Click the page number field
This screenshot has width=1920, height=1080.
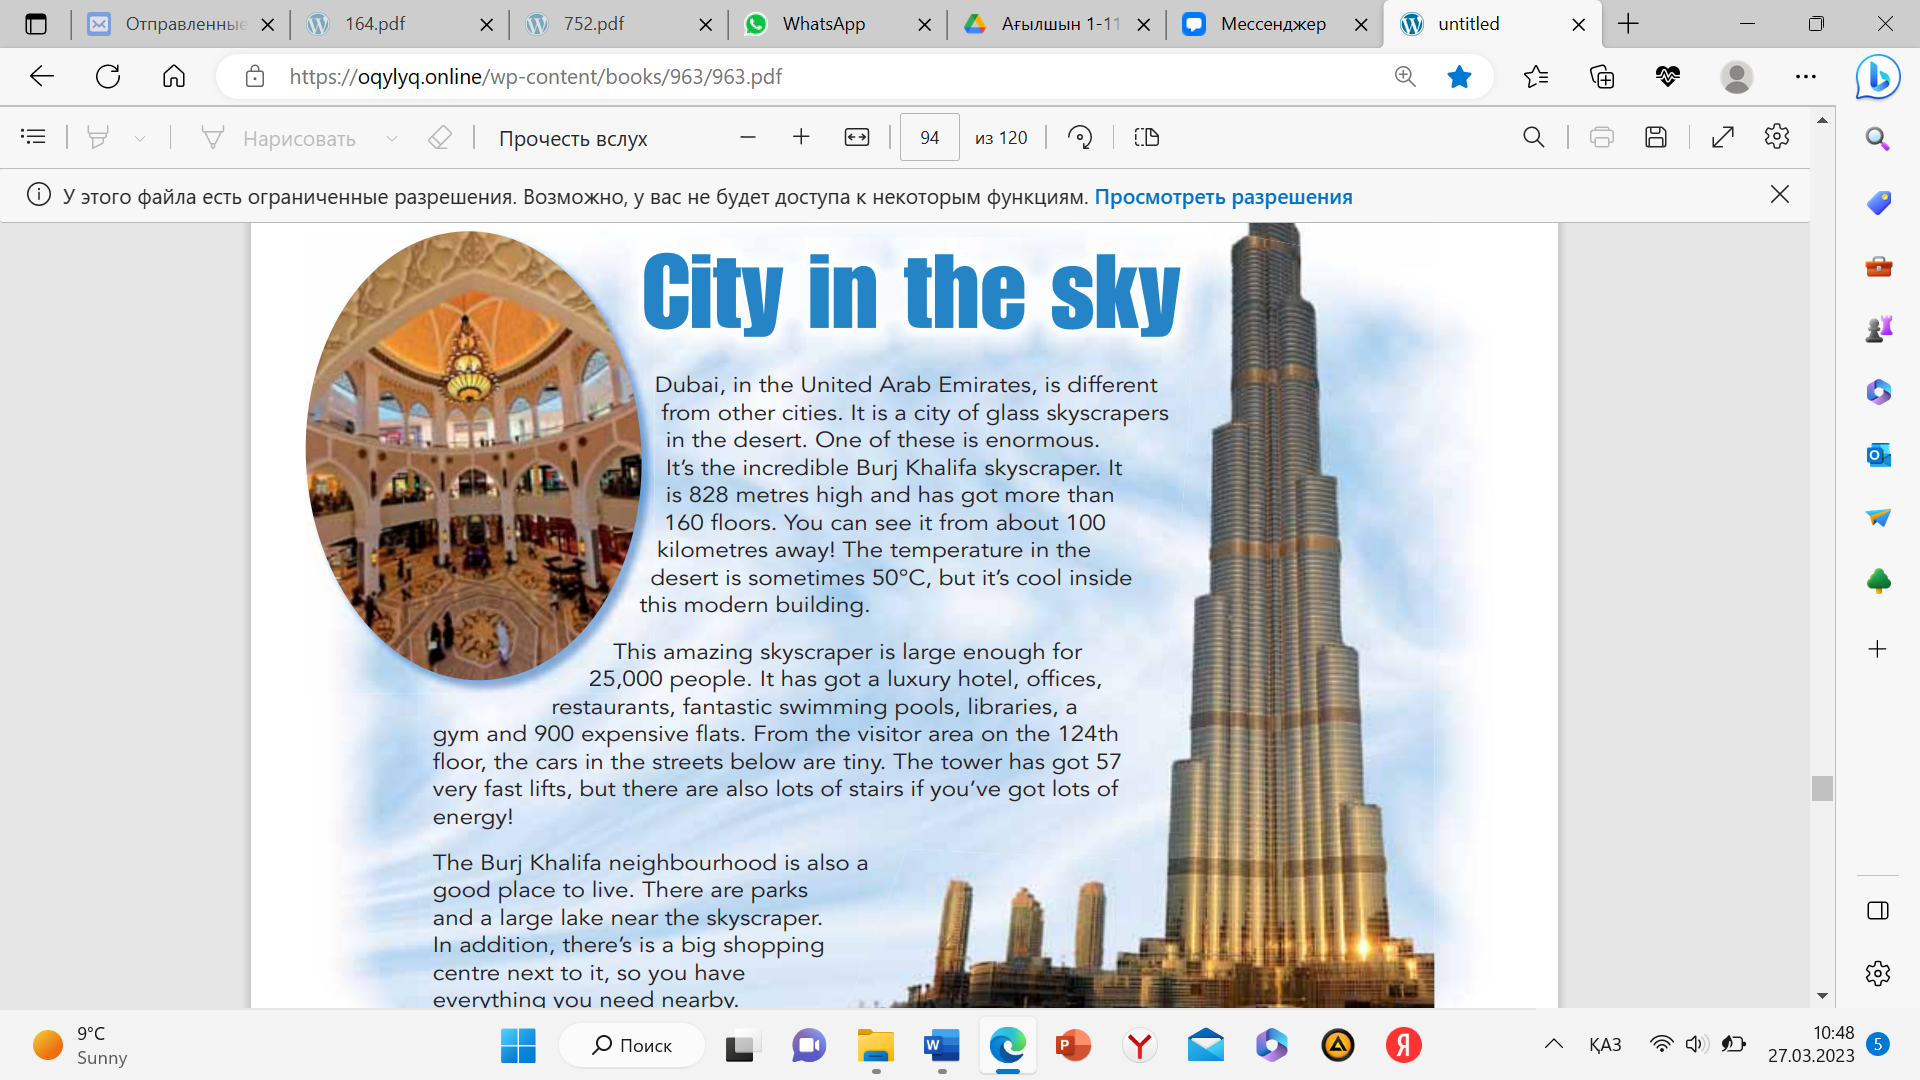[x=929, y=137]
